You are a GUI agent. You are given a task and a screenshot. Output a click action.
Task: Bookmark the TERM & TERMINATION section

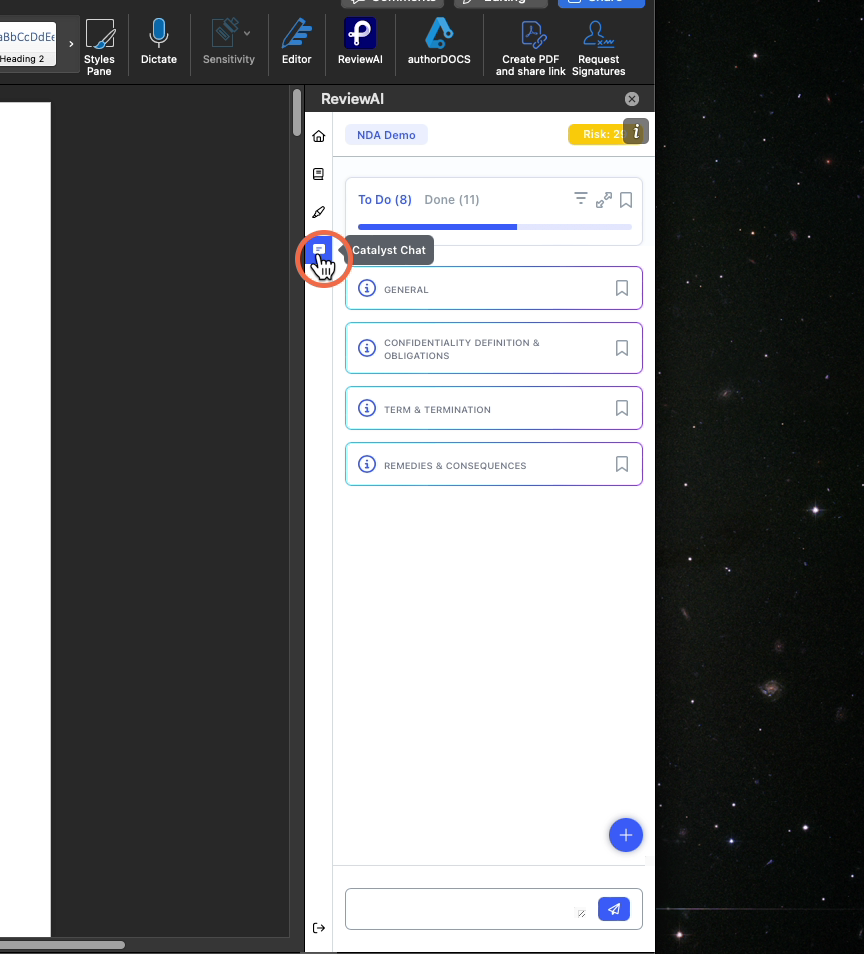coord(621,408)
